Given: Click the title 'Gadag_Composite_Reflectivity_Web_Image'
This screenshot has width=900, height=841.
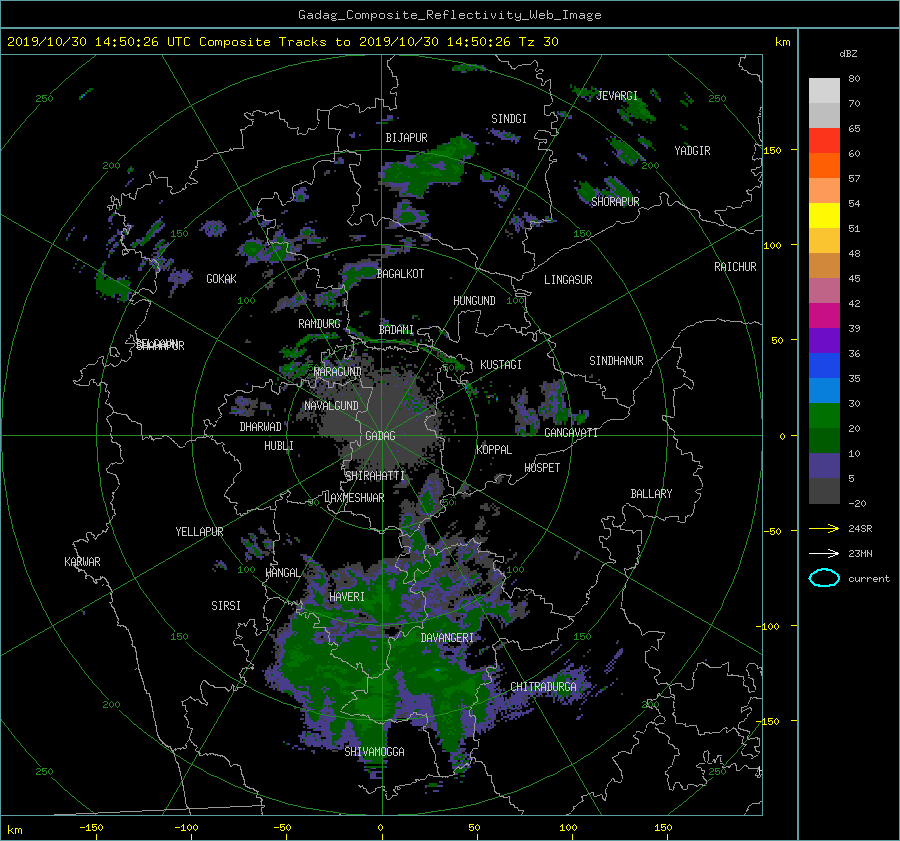Looking at the screenshot, I should click(x=449, y=15).
